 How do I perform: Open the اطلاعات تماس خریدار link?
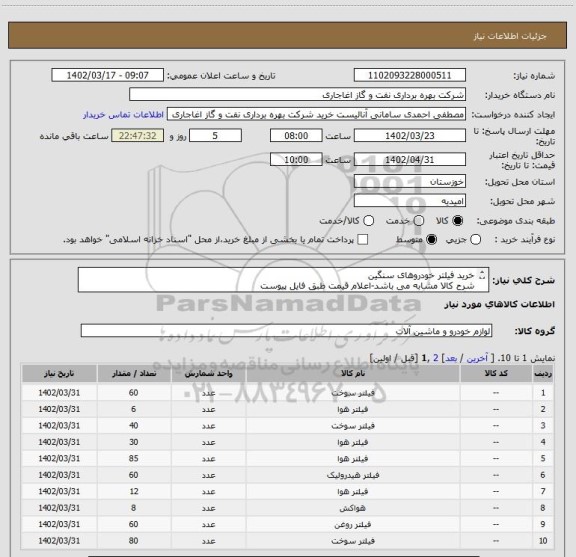point(123,115)
